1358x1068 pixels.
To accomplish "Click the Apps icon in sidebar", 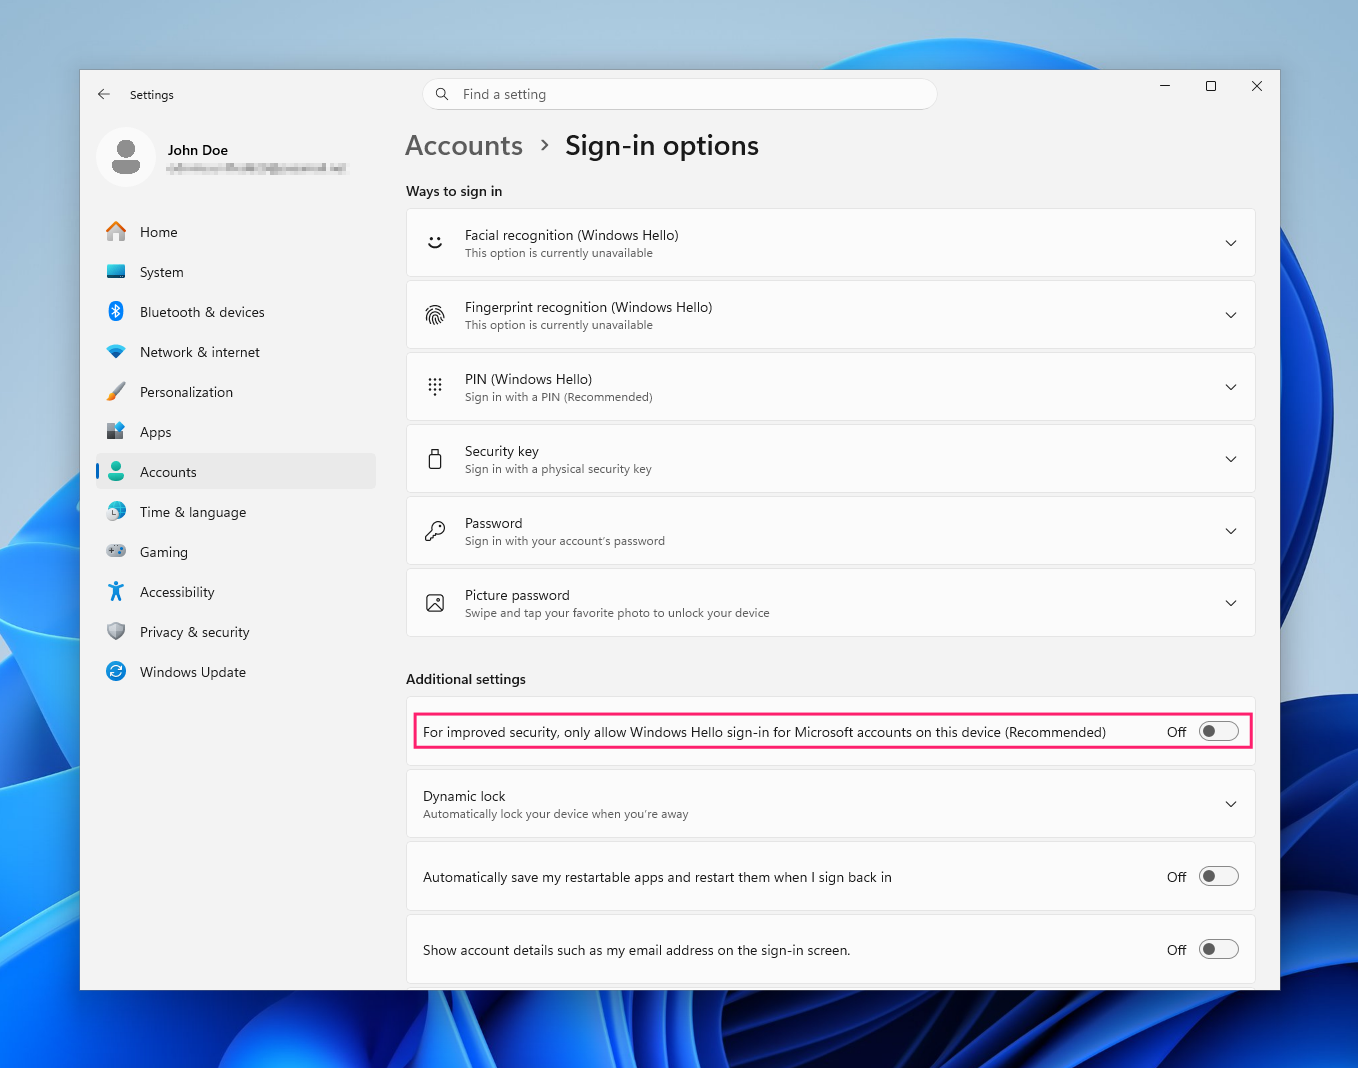I will [x=116, y=432].
